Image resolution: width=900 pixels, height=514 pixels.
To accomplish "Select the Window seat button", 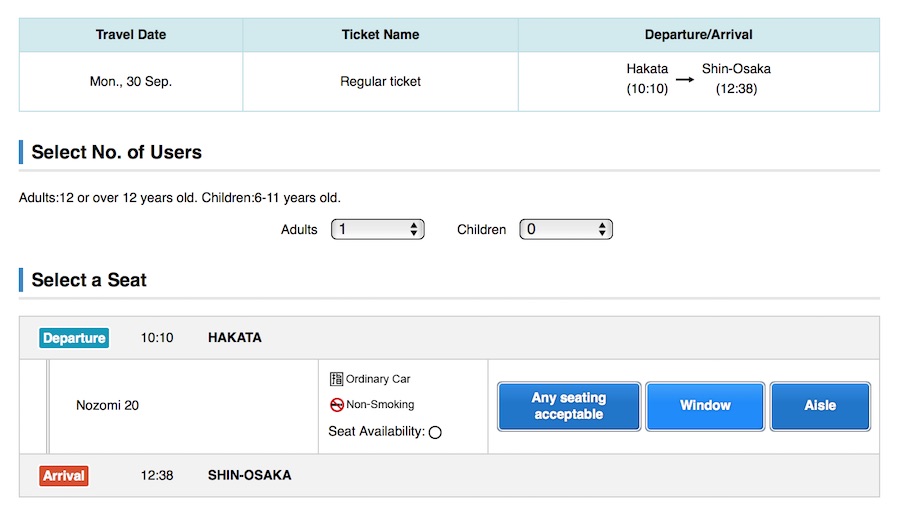I will tap(705, 406).
